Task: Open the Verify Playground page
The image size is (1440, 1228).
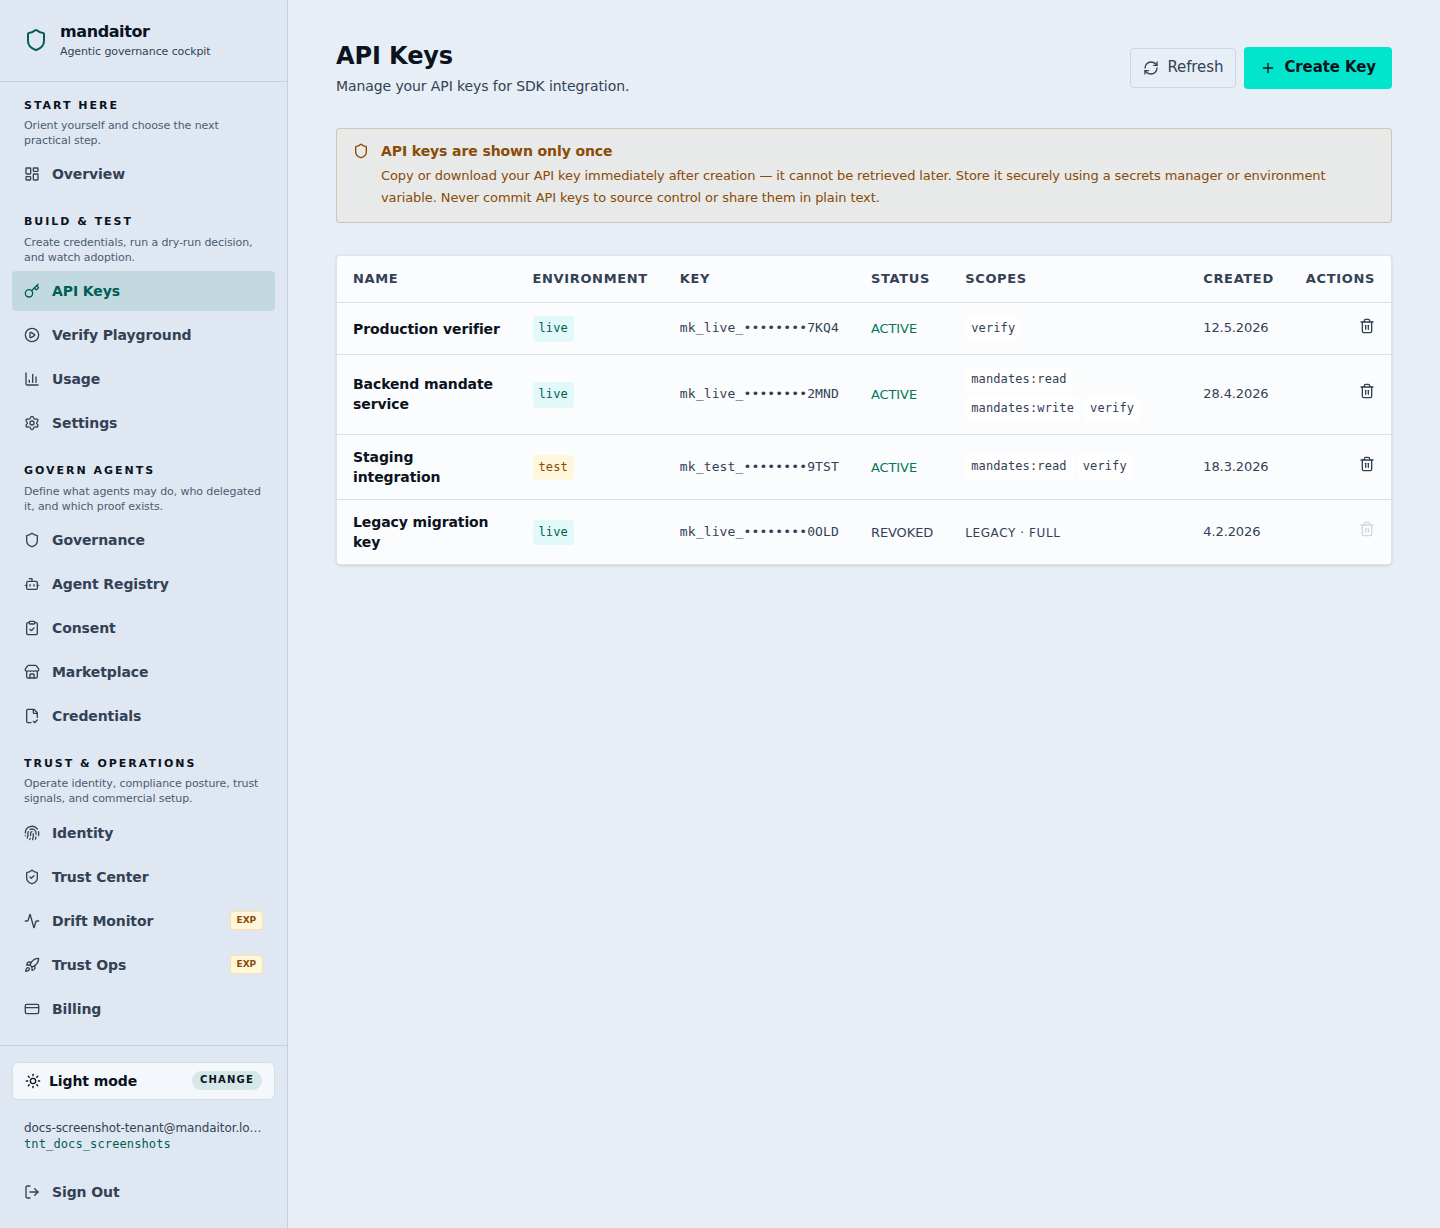Action: point(143,335)
